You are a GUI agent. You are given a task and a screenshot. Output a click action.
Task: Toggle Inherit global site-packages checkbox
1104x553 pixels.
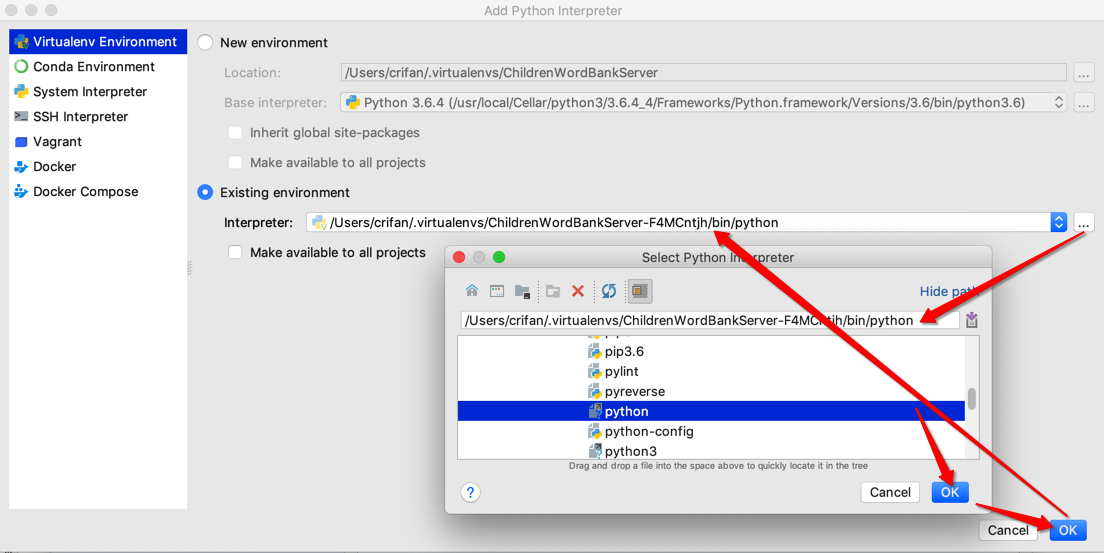pyautogui.click(x=235, y=132)
